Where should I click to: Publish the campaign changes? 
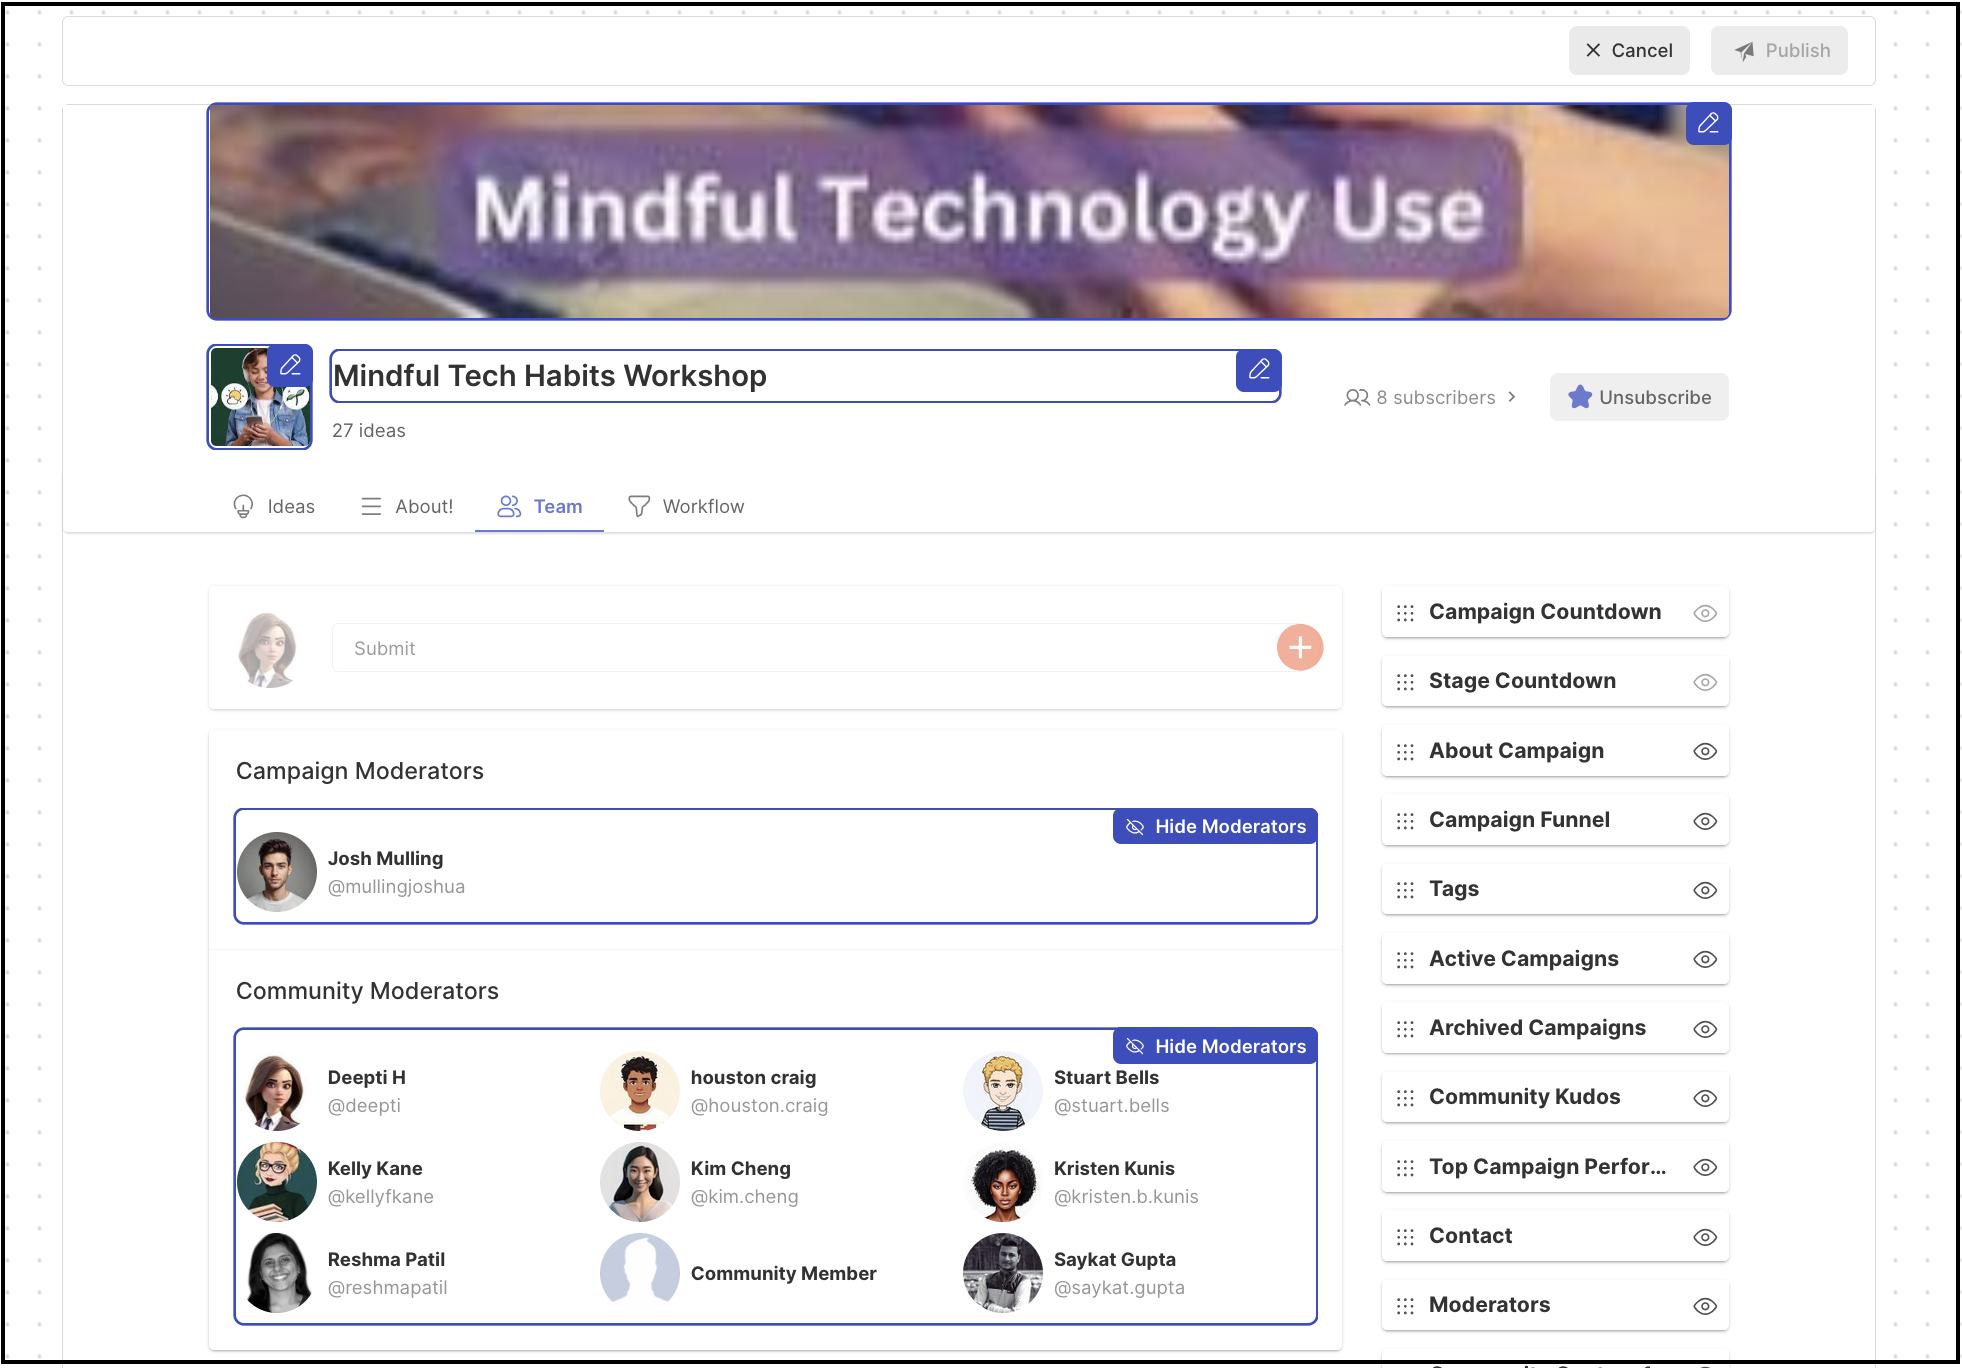[x=1779, y=51]
